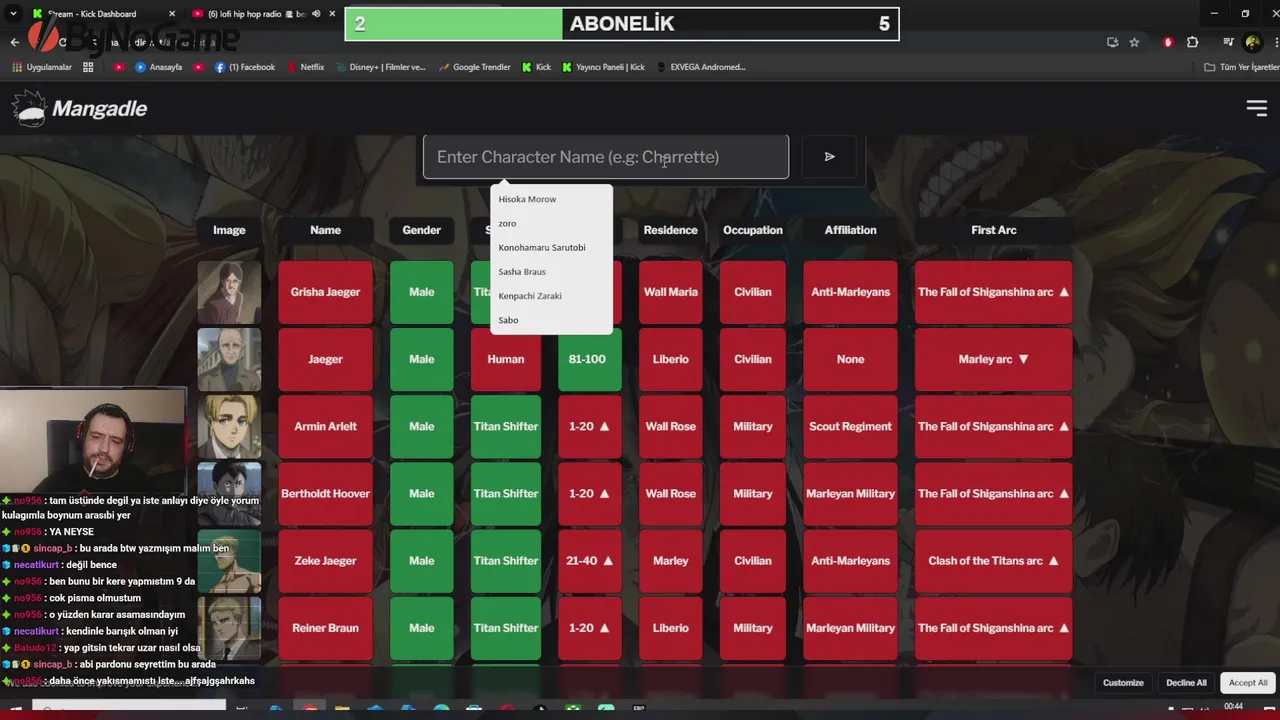Click the First Arc column header
1280x720 pixels.
coord(993,230)
